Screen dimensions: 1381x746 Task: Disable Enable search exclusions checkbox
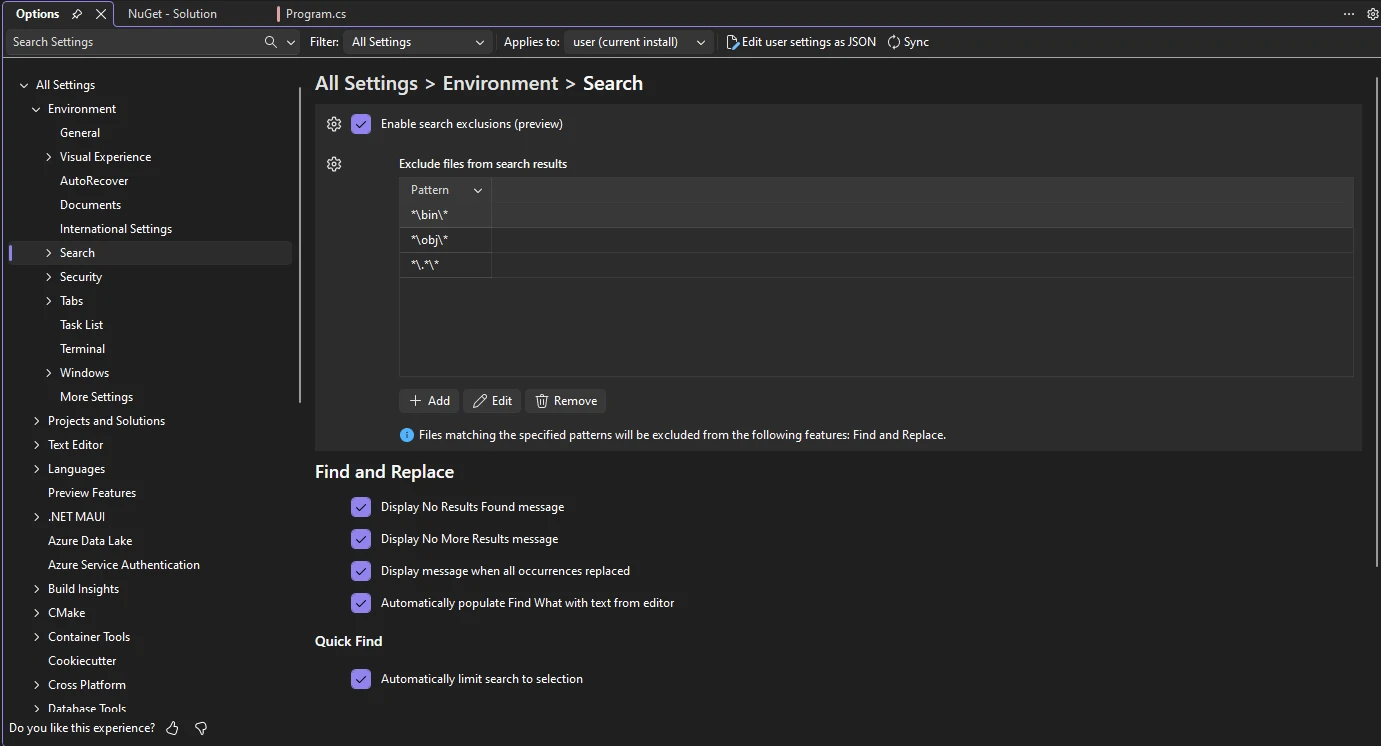(361, 124)
